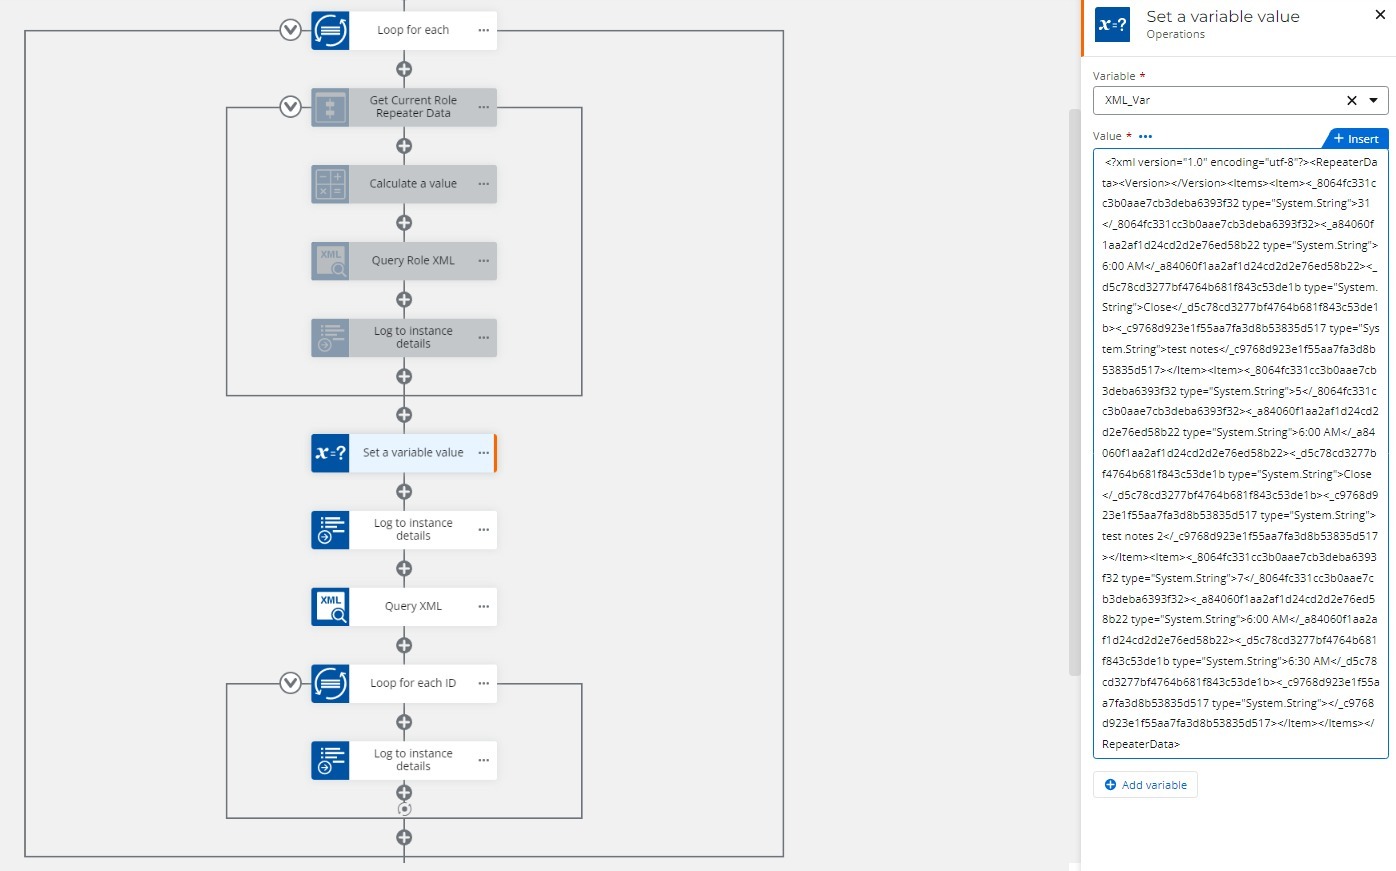Click the Loop for each ID action icon
Viewport: 1396px width, 871px height.
point(330,684)
